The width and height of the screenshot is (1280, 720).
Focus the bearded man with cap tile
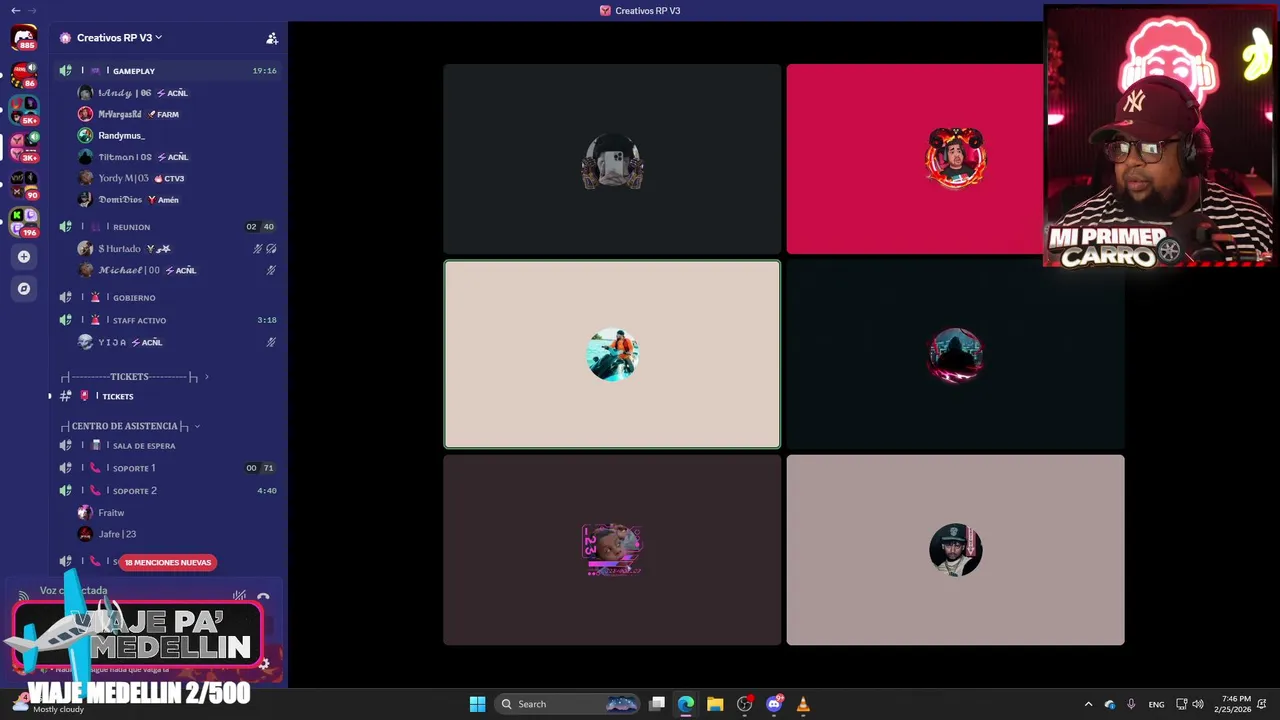point(955,550)
